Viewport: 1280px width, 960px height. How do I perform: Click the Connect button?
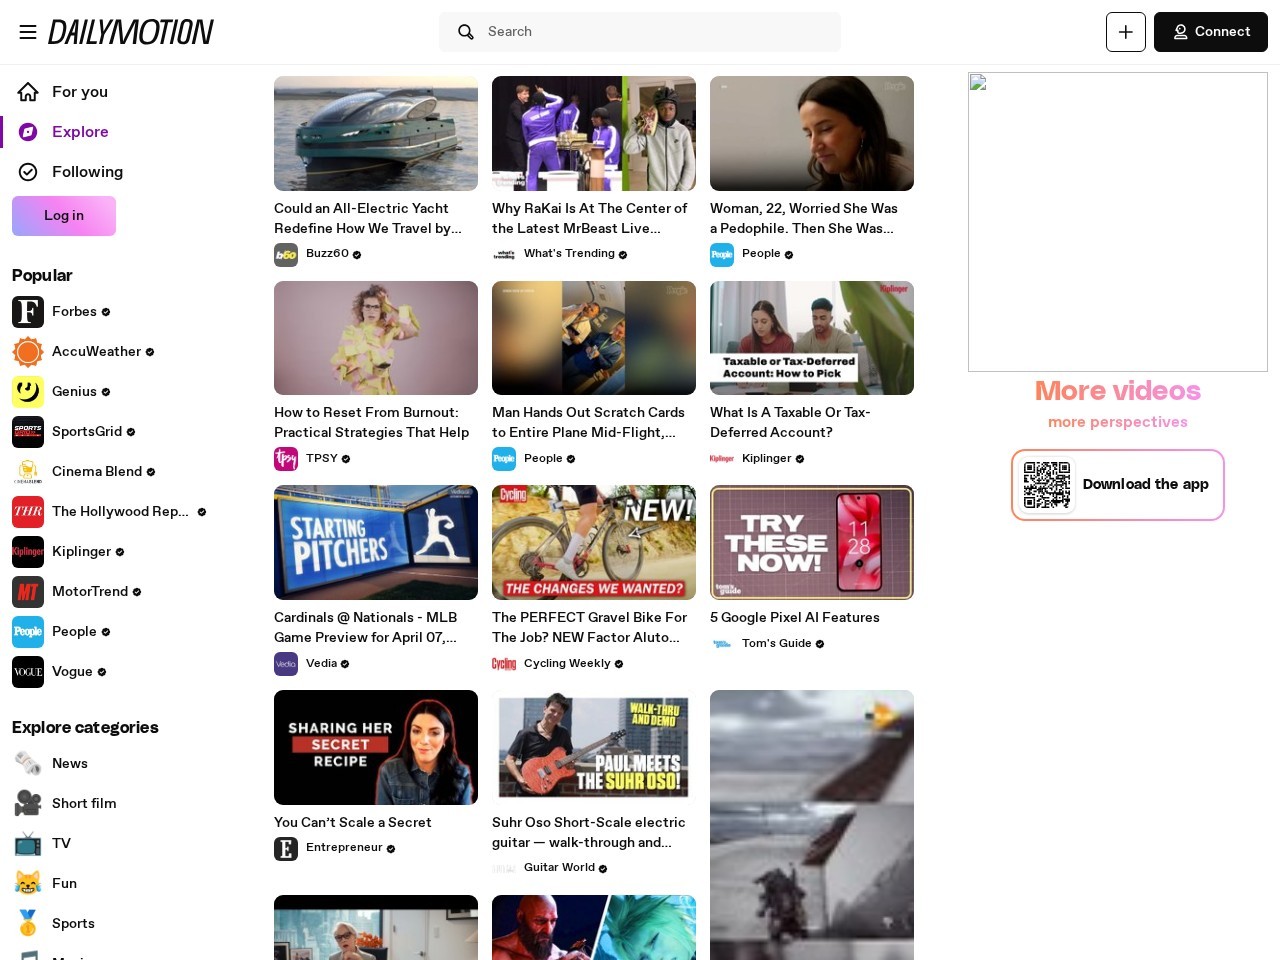[x=1210, y=32]
